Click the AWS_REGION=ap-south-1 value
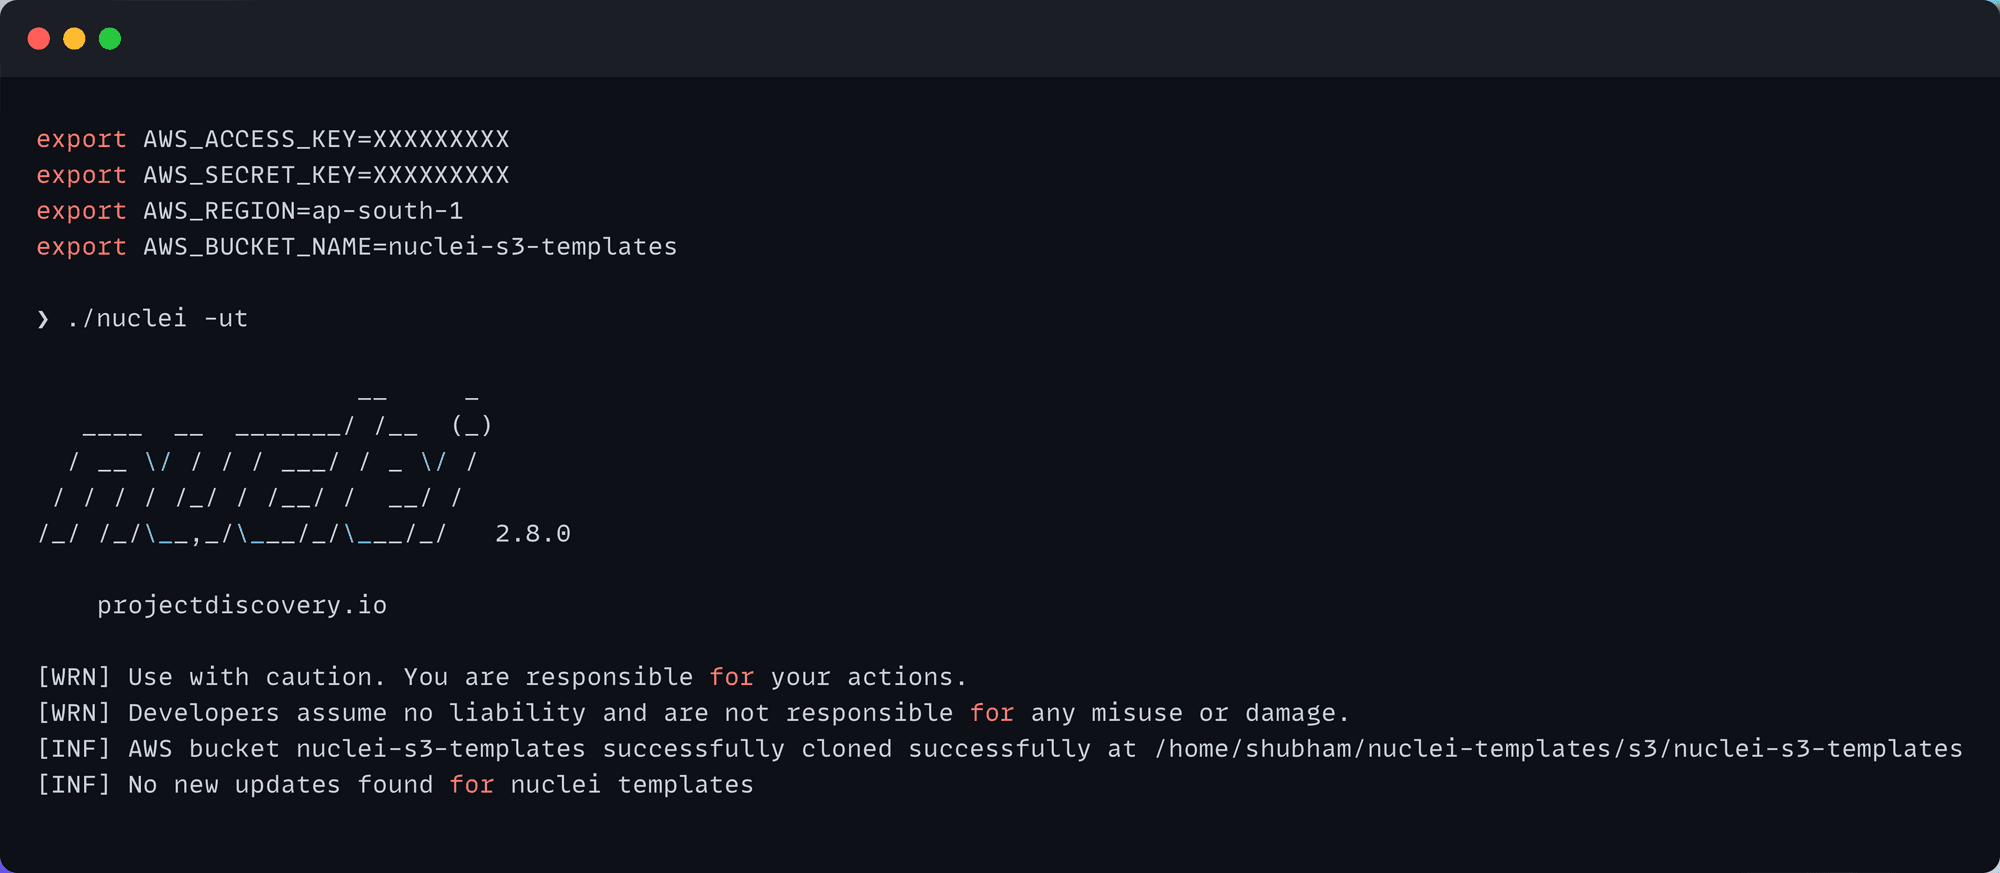The width and height of the screenshot is (2000, 873). click(303, 212)
